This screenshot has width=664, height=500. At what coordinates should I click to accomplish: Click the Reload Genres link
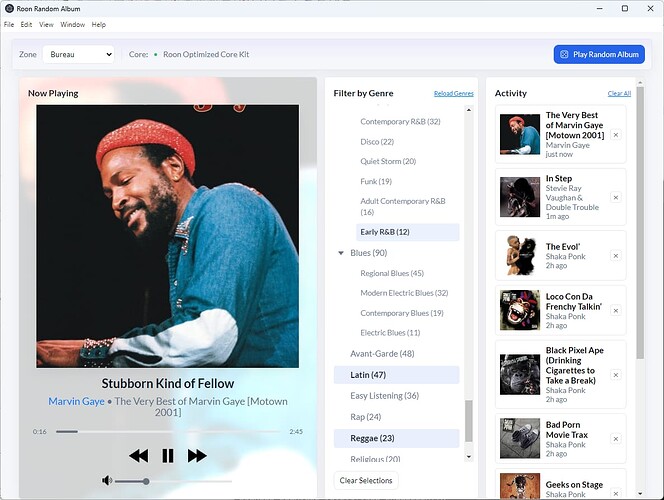click(x=453, y=93)
